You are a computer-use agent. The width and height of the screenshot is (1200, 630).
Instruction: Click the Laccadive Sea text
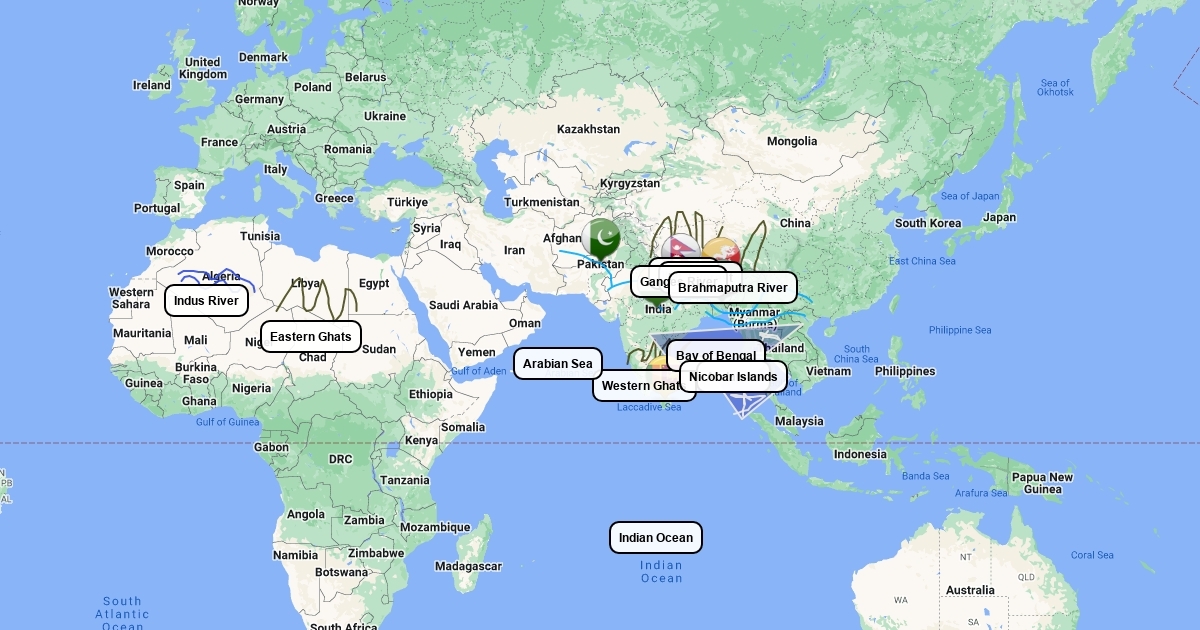point(649,407)
